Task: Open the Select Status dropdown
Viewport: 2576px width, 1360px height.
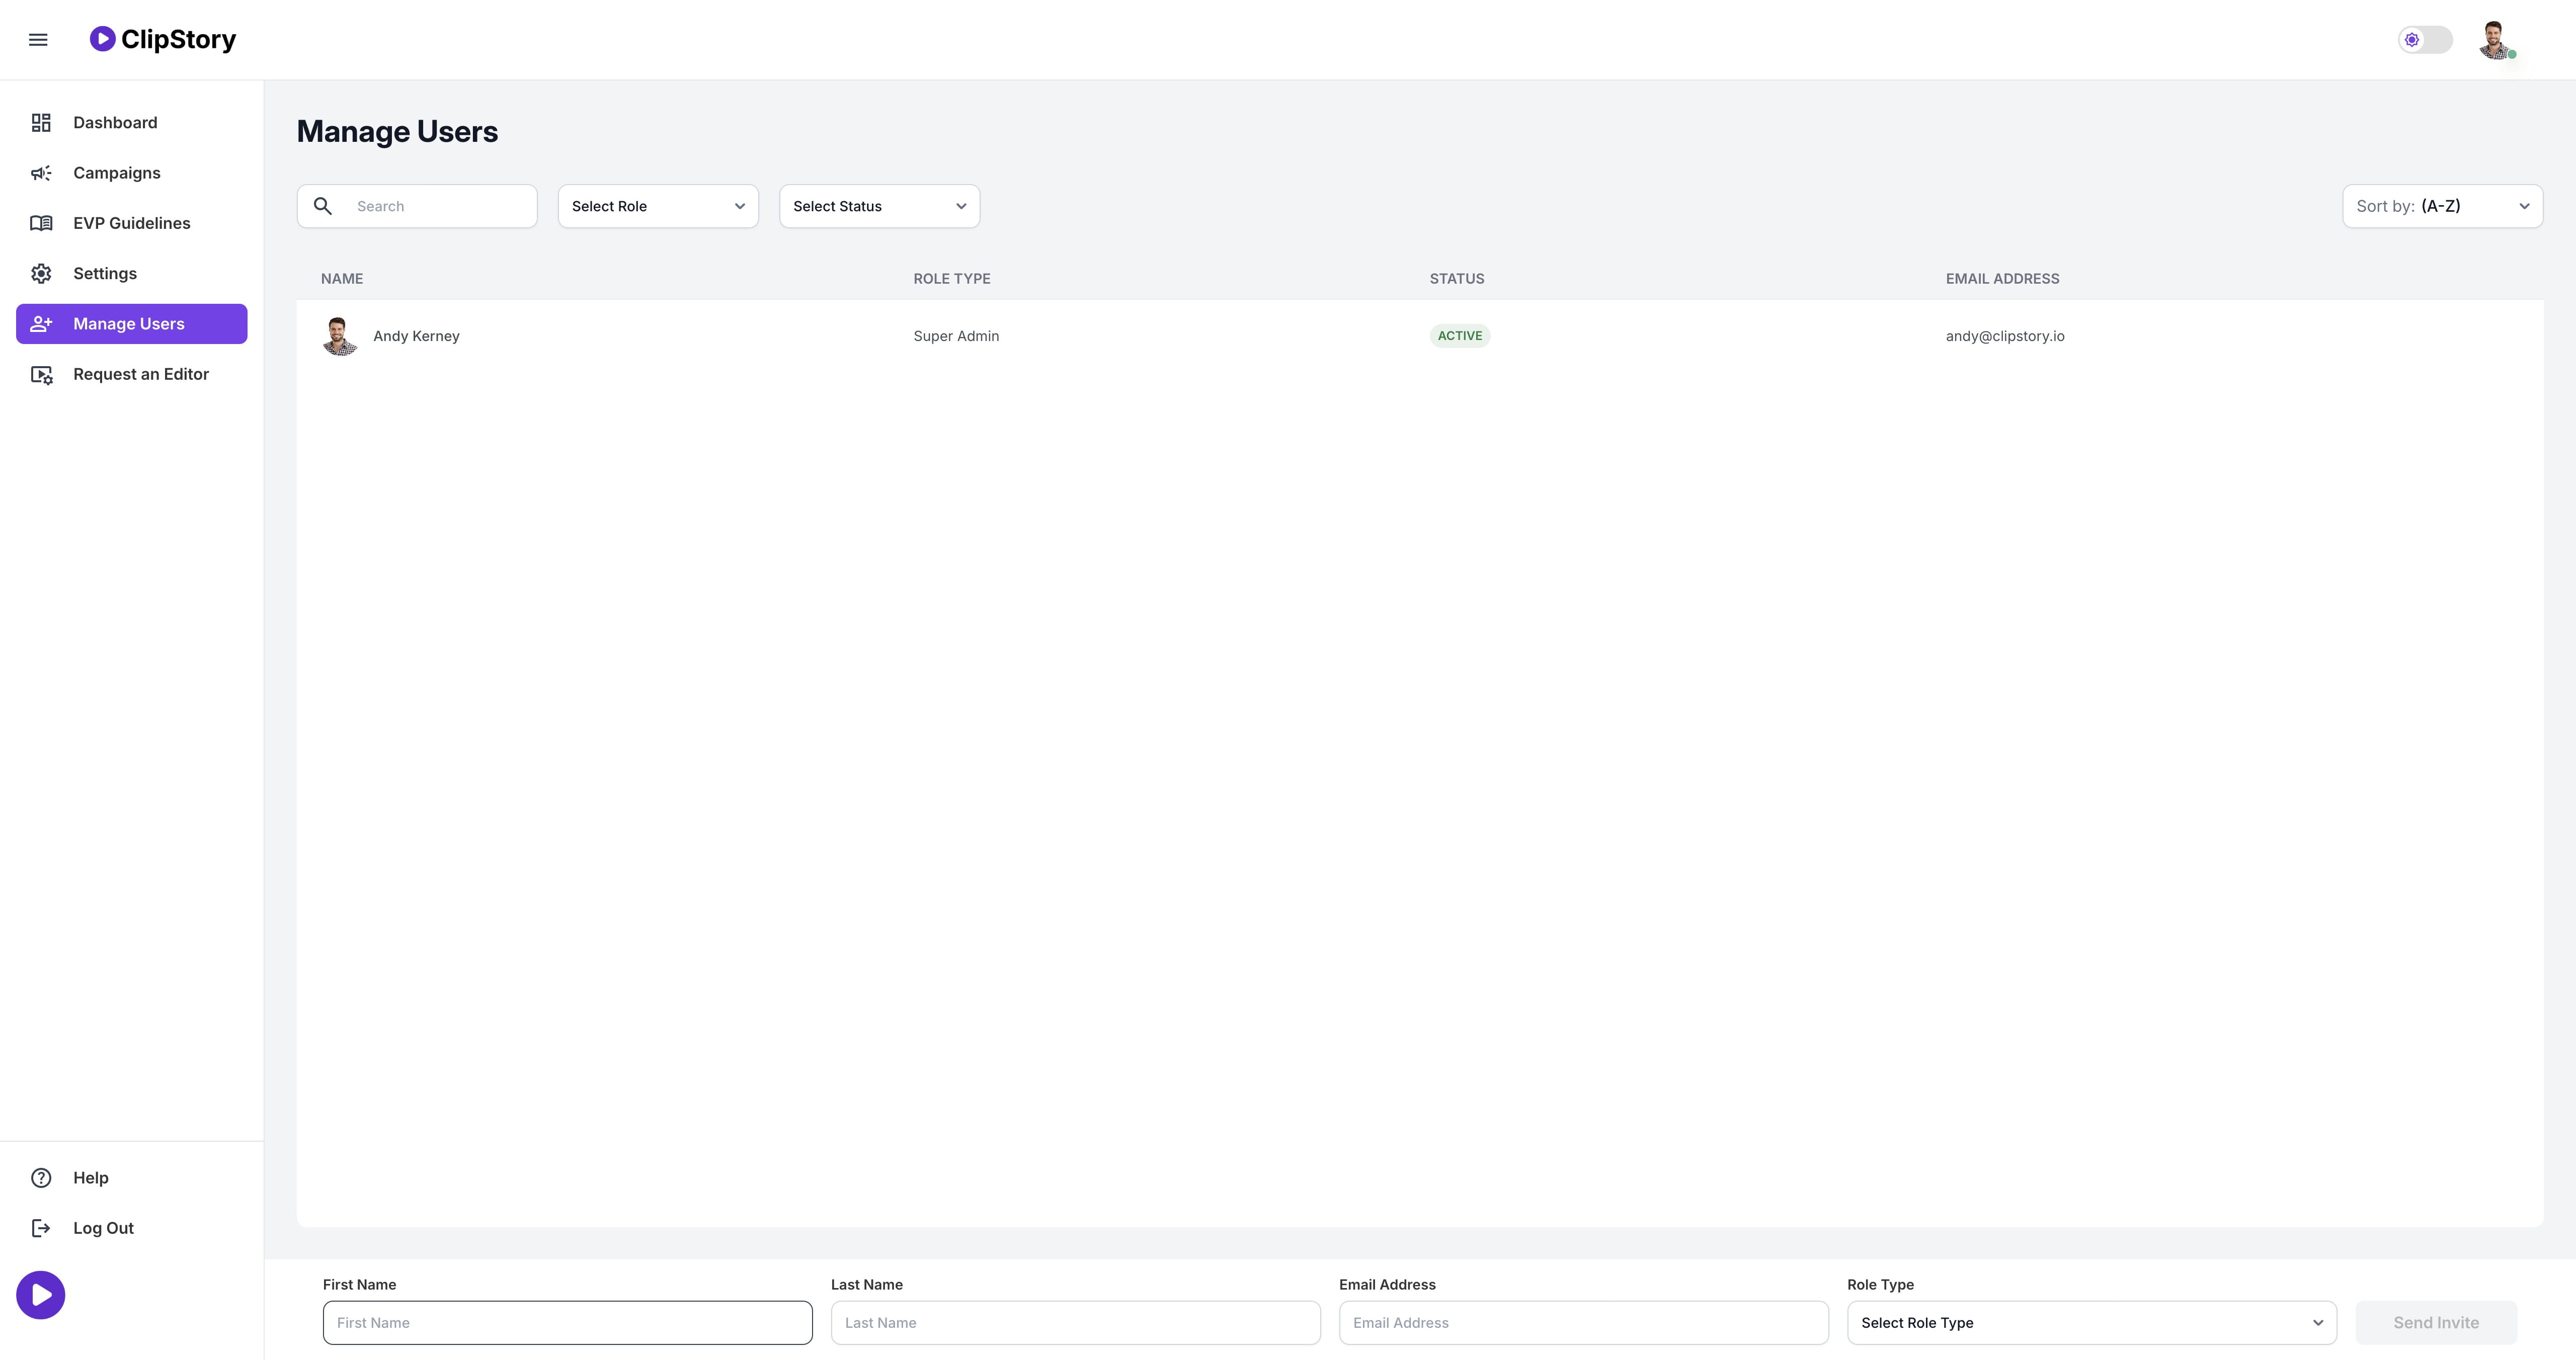Action: point(879,206)
